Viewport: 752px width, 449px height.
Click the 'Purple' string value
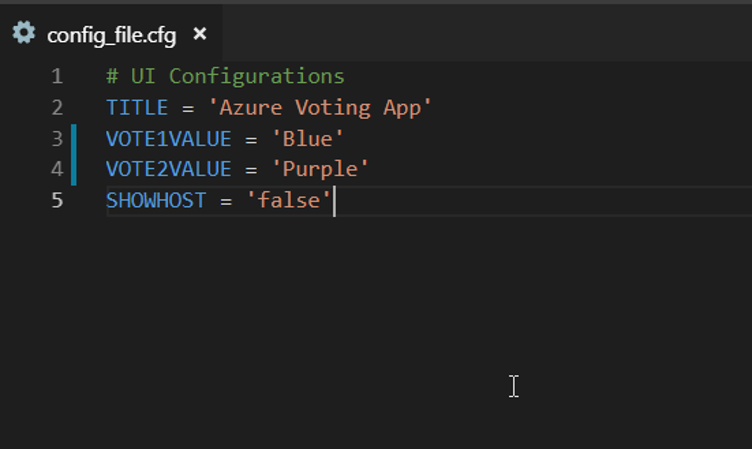[320, 169]
